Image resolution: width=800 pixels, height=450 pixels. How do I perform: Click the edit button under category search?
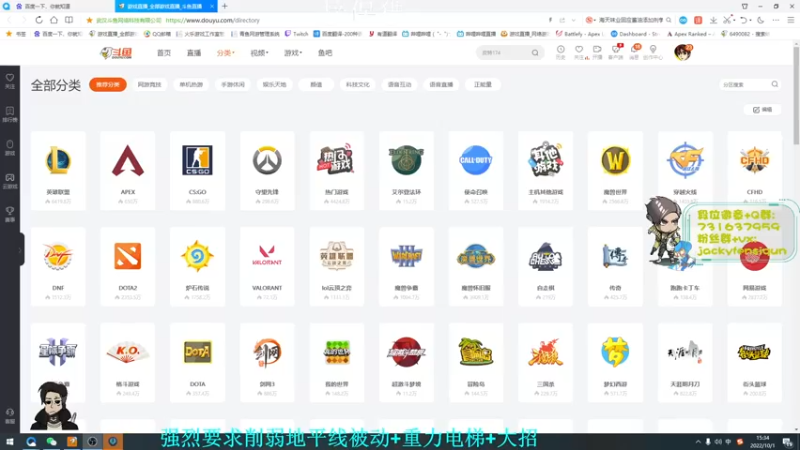tap(763, 110)
